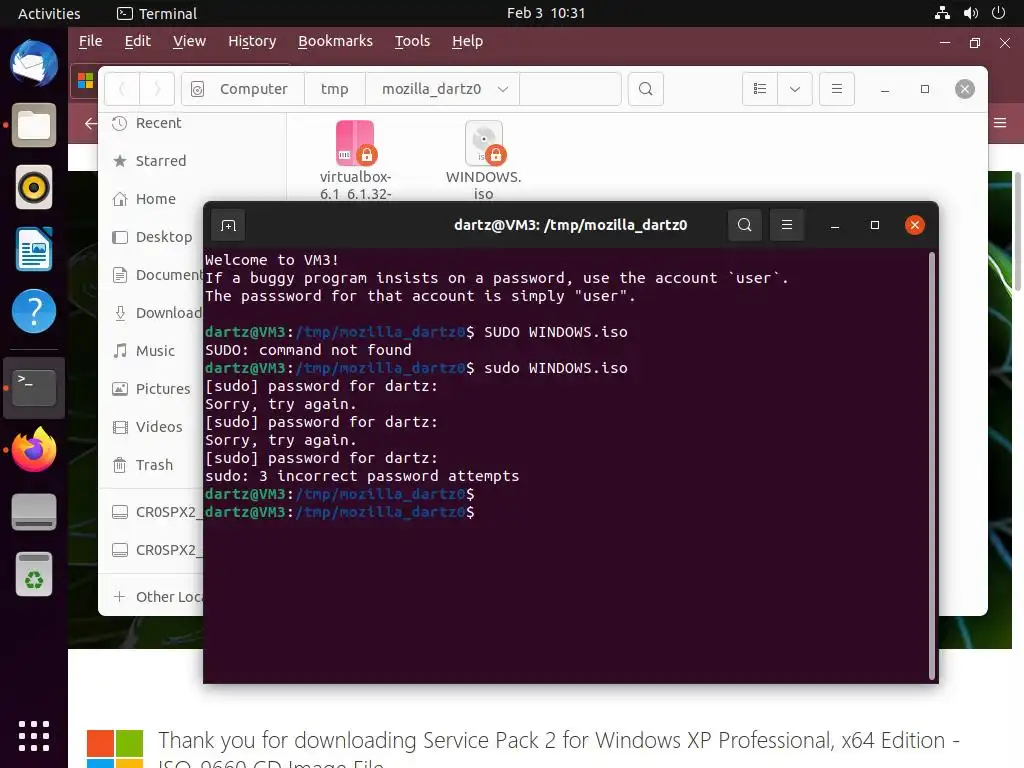Screen dimensions: 1024x768
Task: Launch Rhythmbox from the dock
Action: [x=34, y=187]
